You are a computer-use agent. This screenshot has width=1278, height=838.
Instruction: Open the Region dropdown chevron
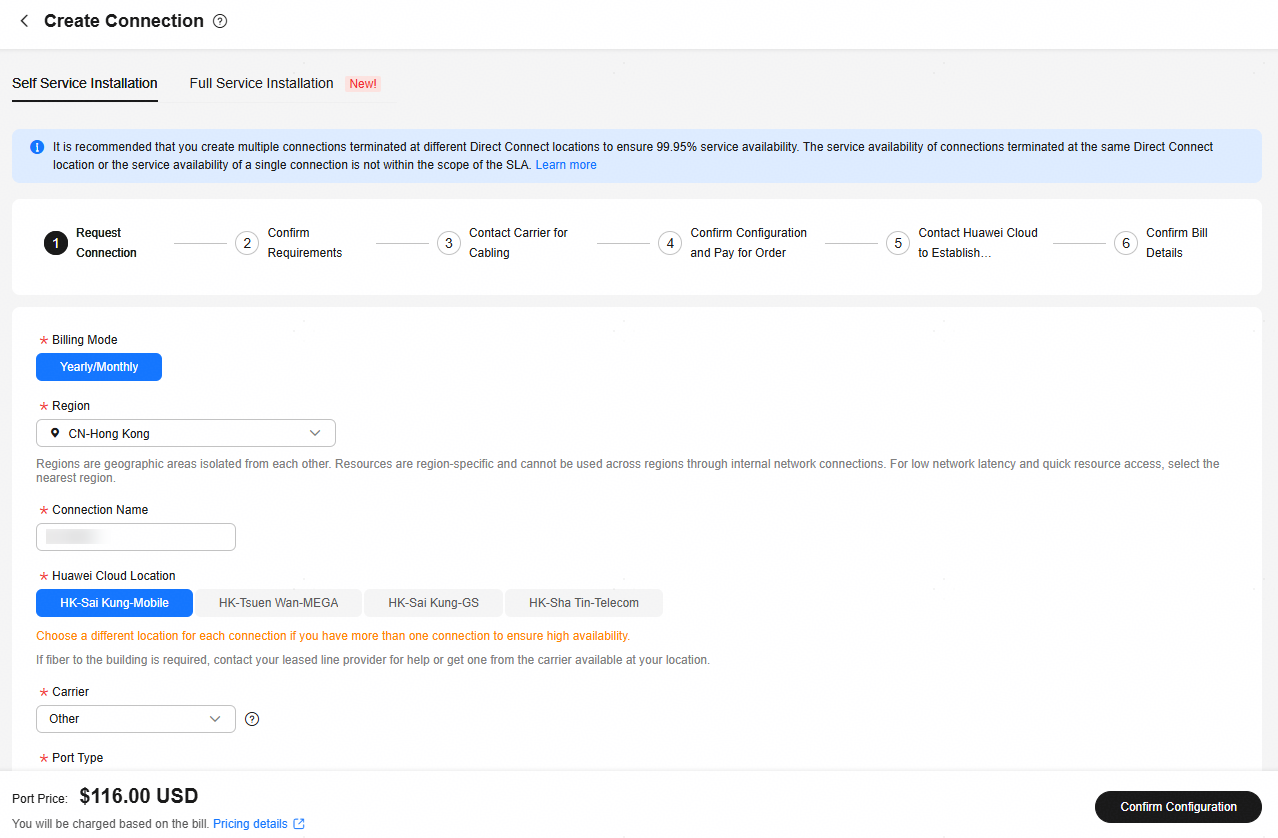(315, 433)
